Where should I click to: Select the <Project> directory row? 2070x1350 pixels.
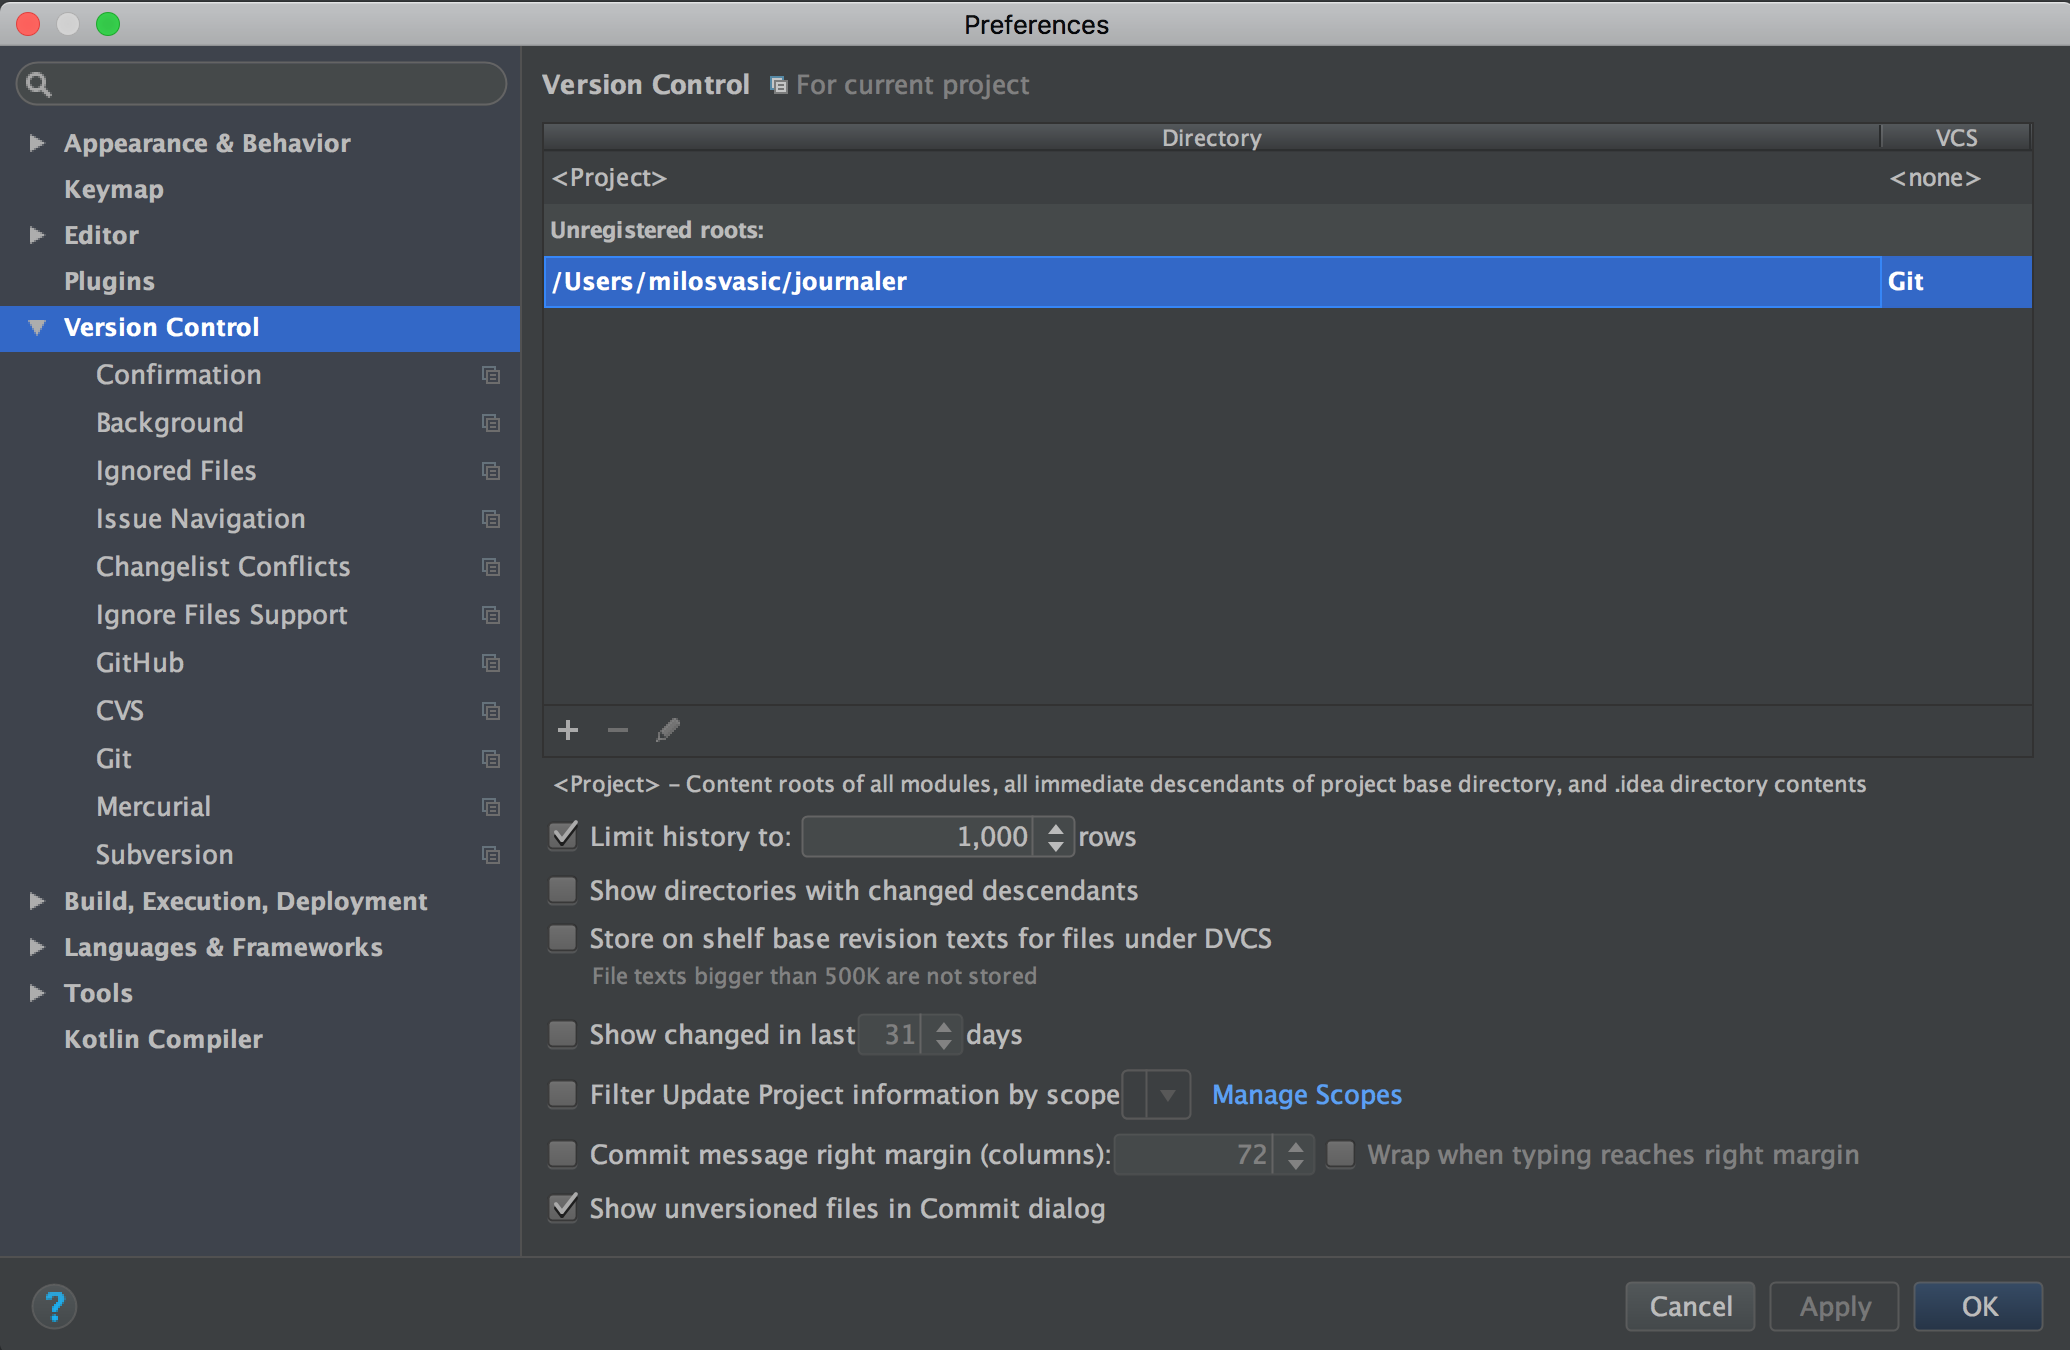click(1288, 178)
